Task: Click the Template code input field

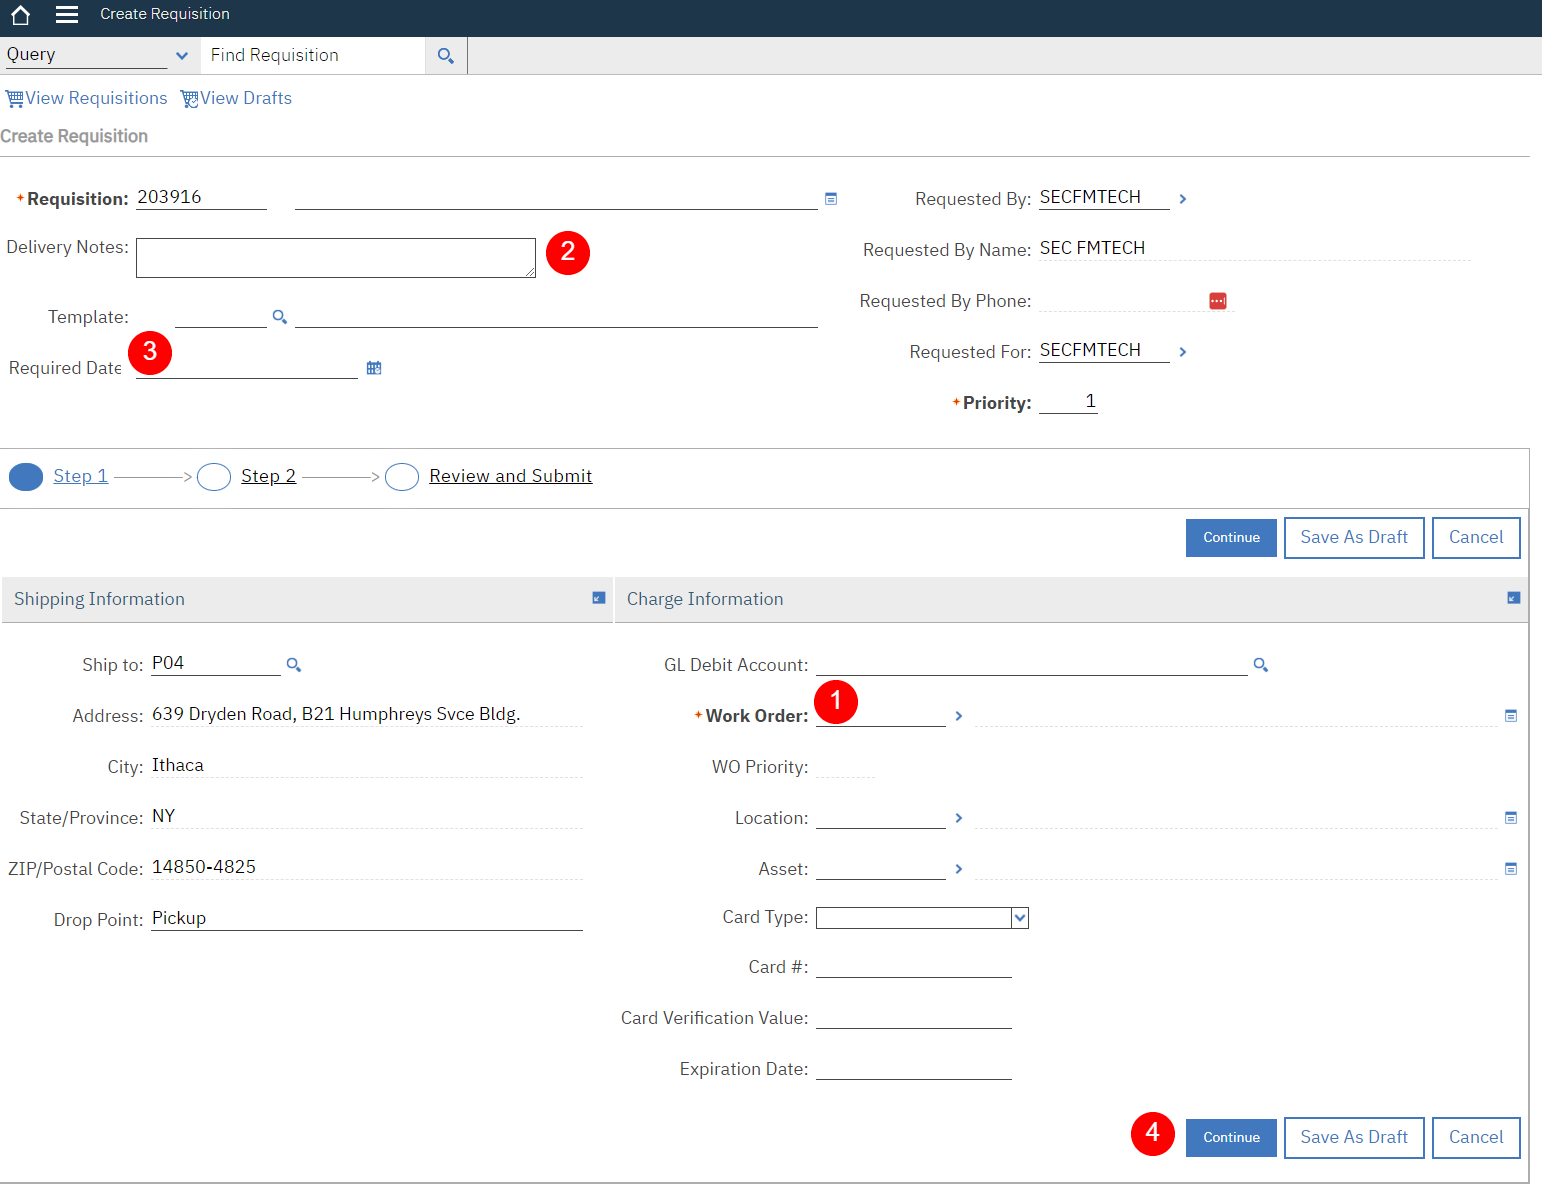Action: click(x=221, y=316)
